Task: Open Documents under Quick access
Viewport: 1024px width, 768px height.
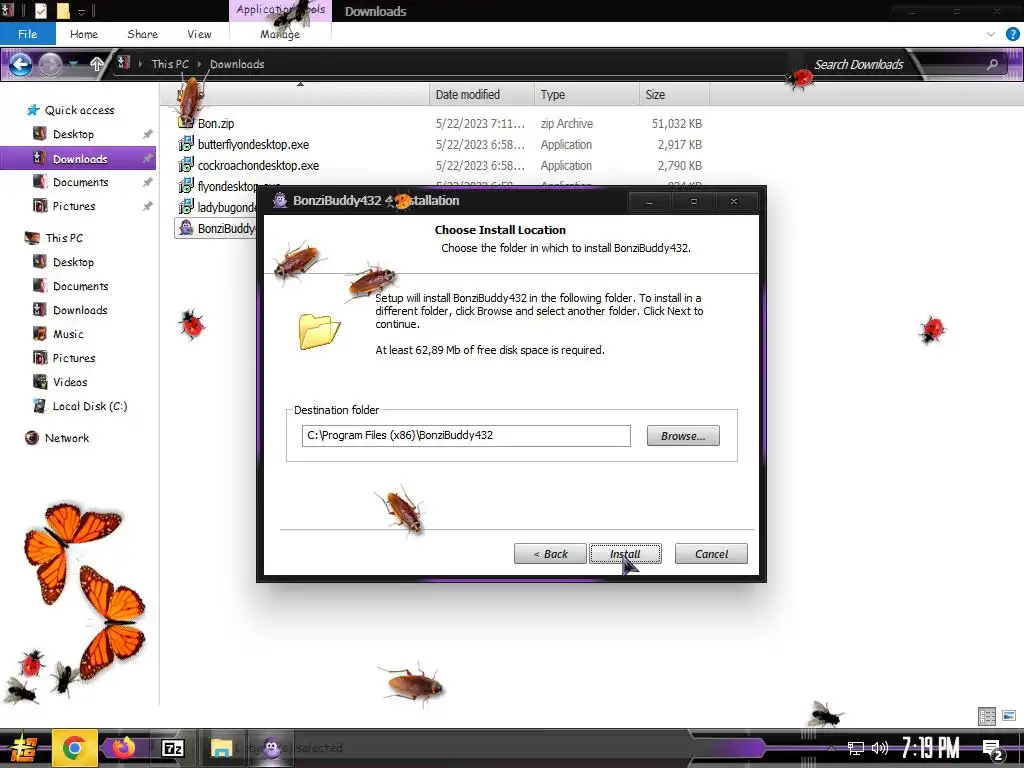Action: [x=80, y=182]
